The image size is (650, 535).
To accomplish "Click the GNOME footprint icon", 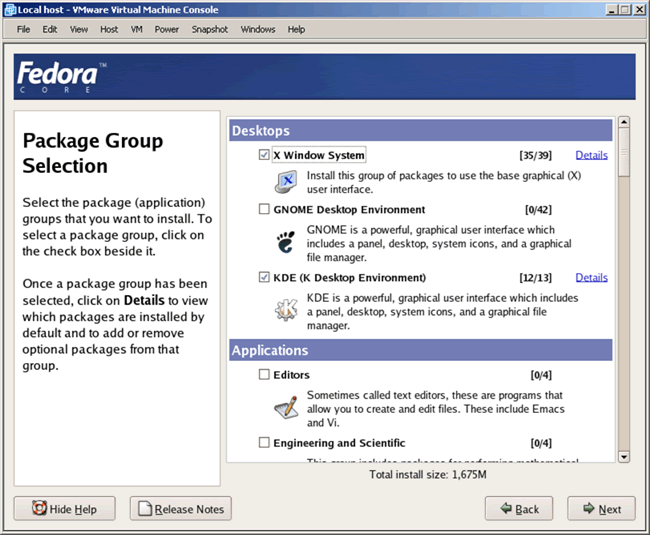I will point(287,241).
